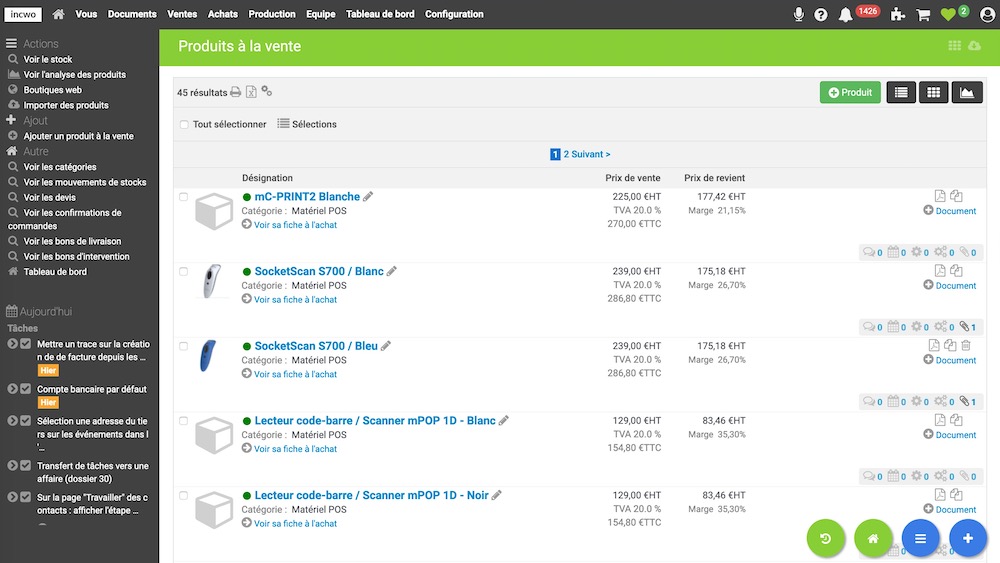Expand the Mettre un trace task arrow
The height and width of the screenshot is (563, 1000).
12,343
